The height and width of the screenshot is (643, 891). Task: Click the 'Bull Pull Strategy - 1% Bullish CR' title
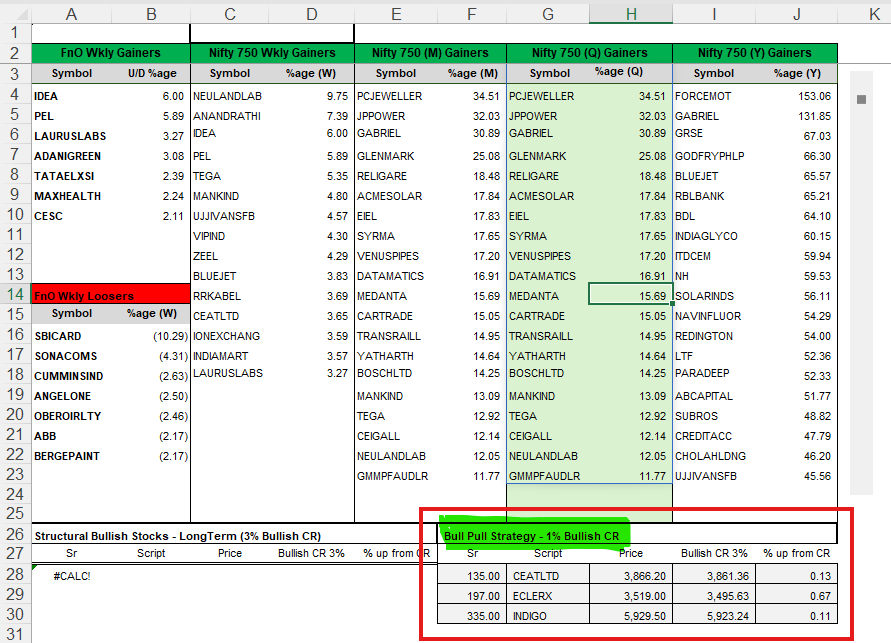531,536
